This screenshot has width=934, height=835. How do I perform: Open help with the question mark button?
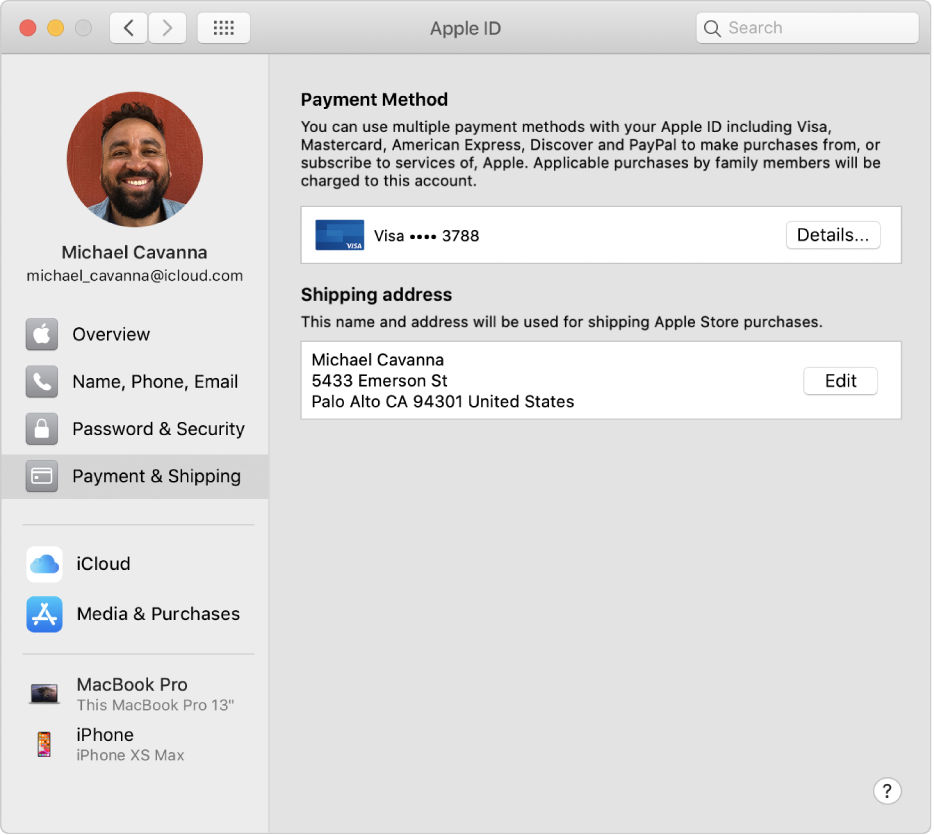886,791
